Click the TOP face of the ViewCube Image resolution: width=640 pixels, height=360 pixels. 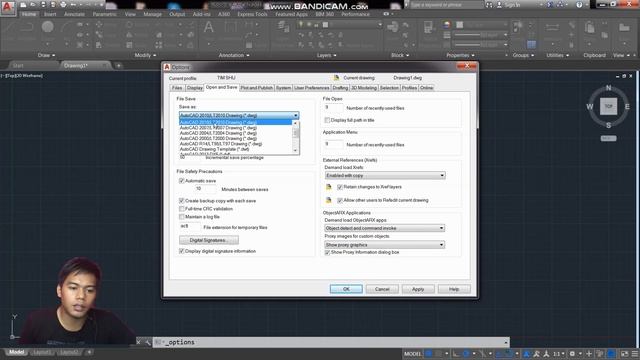point(608,107)
